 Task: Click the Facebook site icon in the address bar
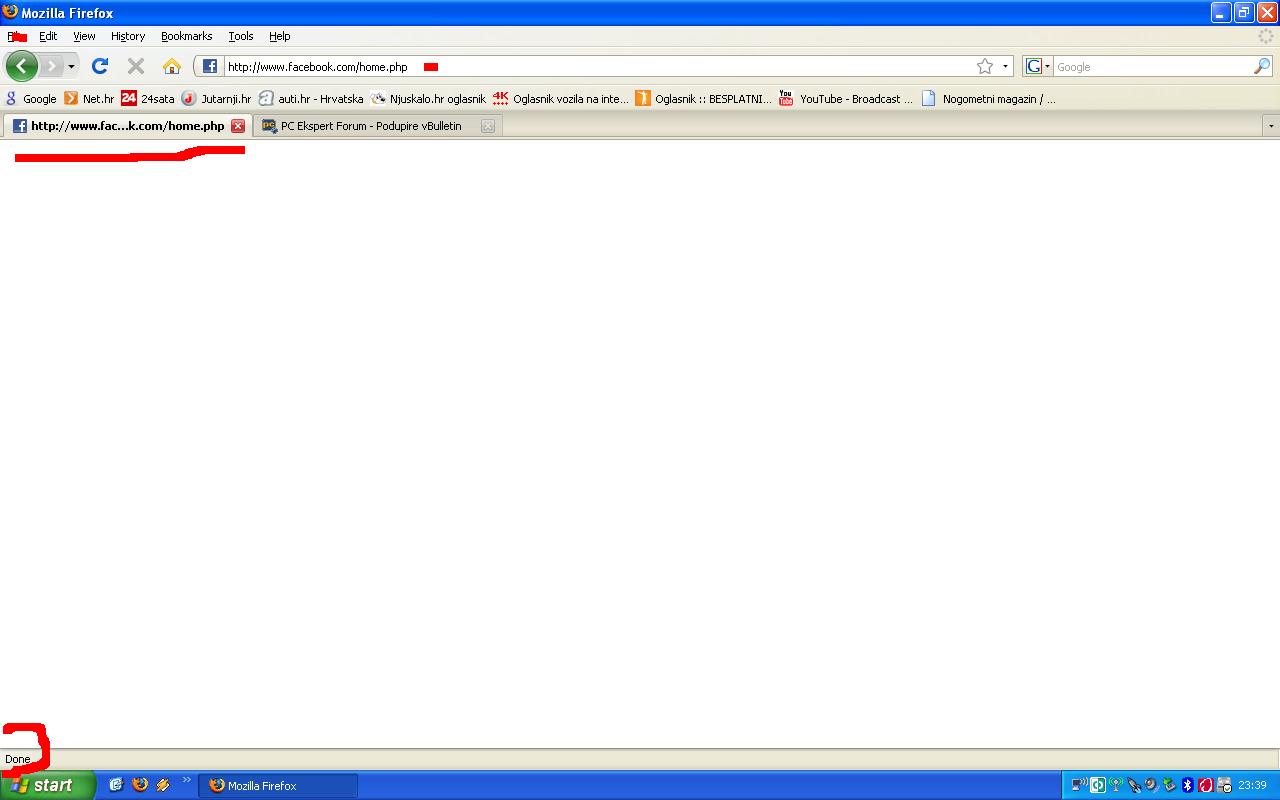[209, 66]
